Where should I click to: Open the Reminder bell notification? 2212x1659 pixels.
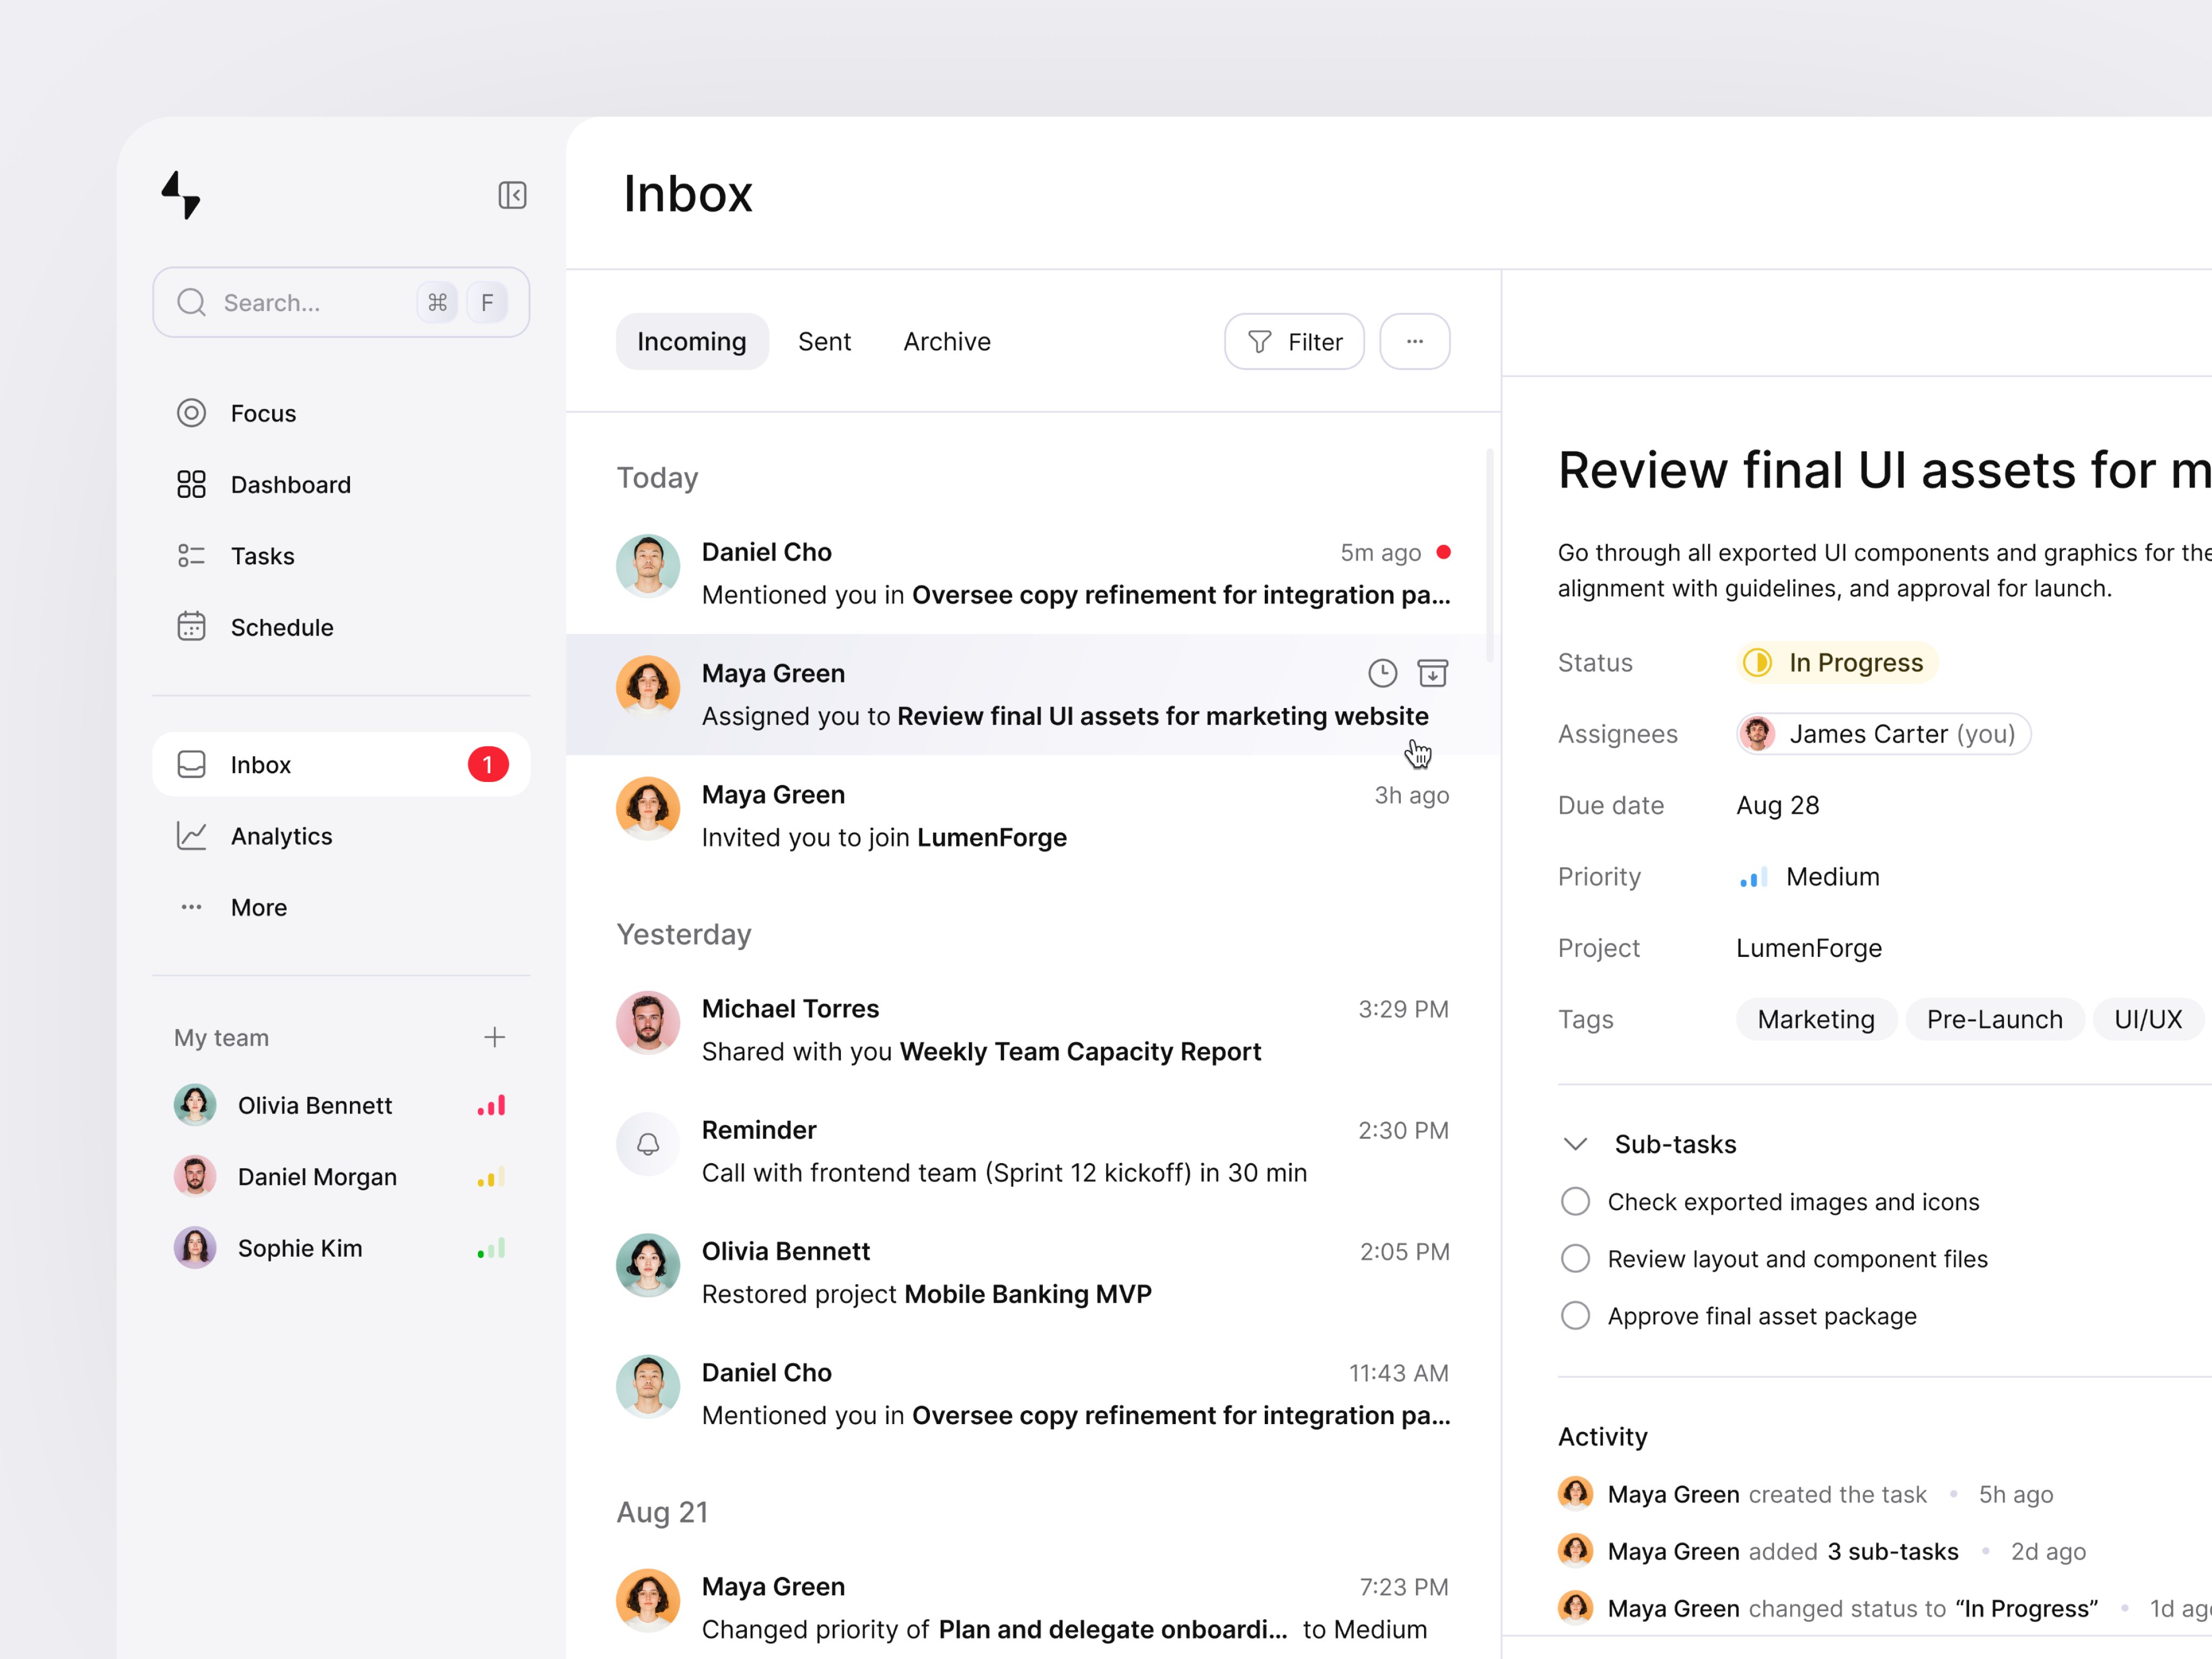coord(648,1144)
